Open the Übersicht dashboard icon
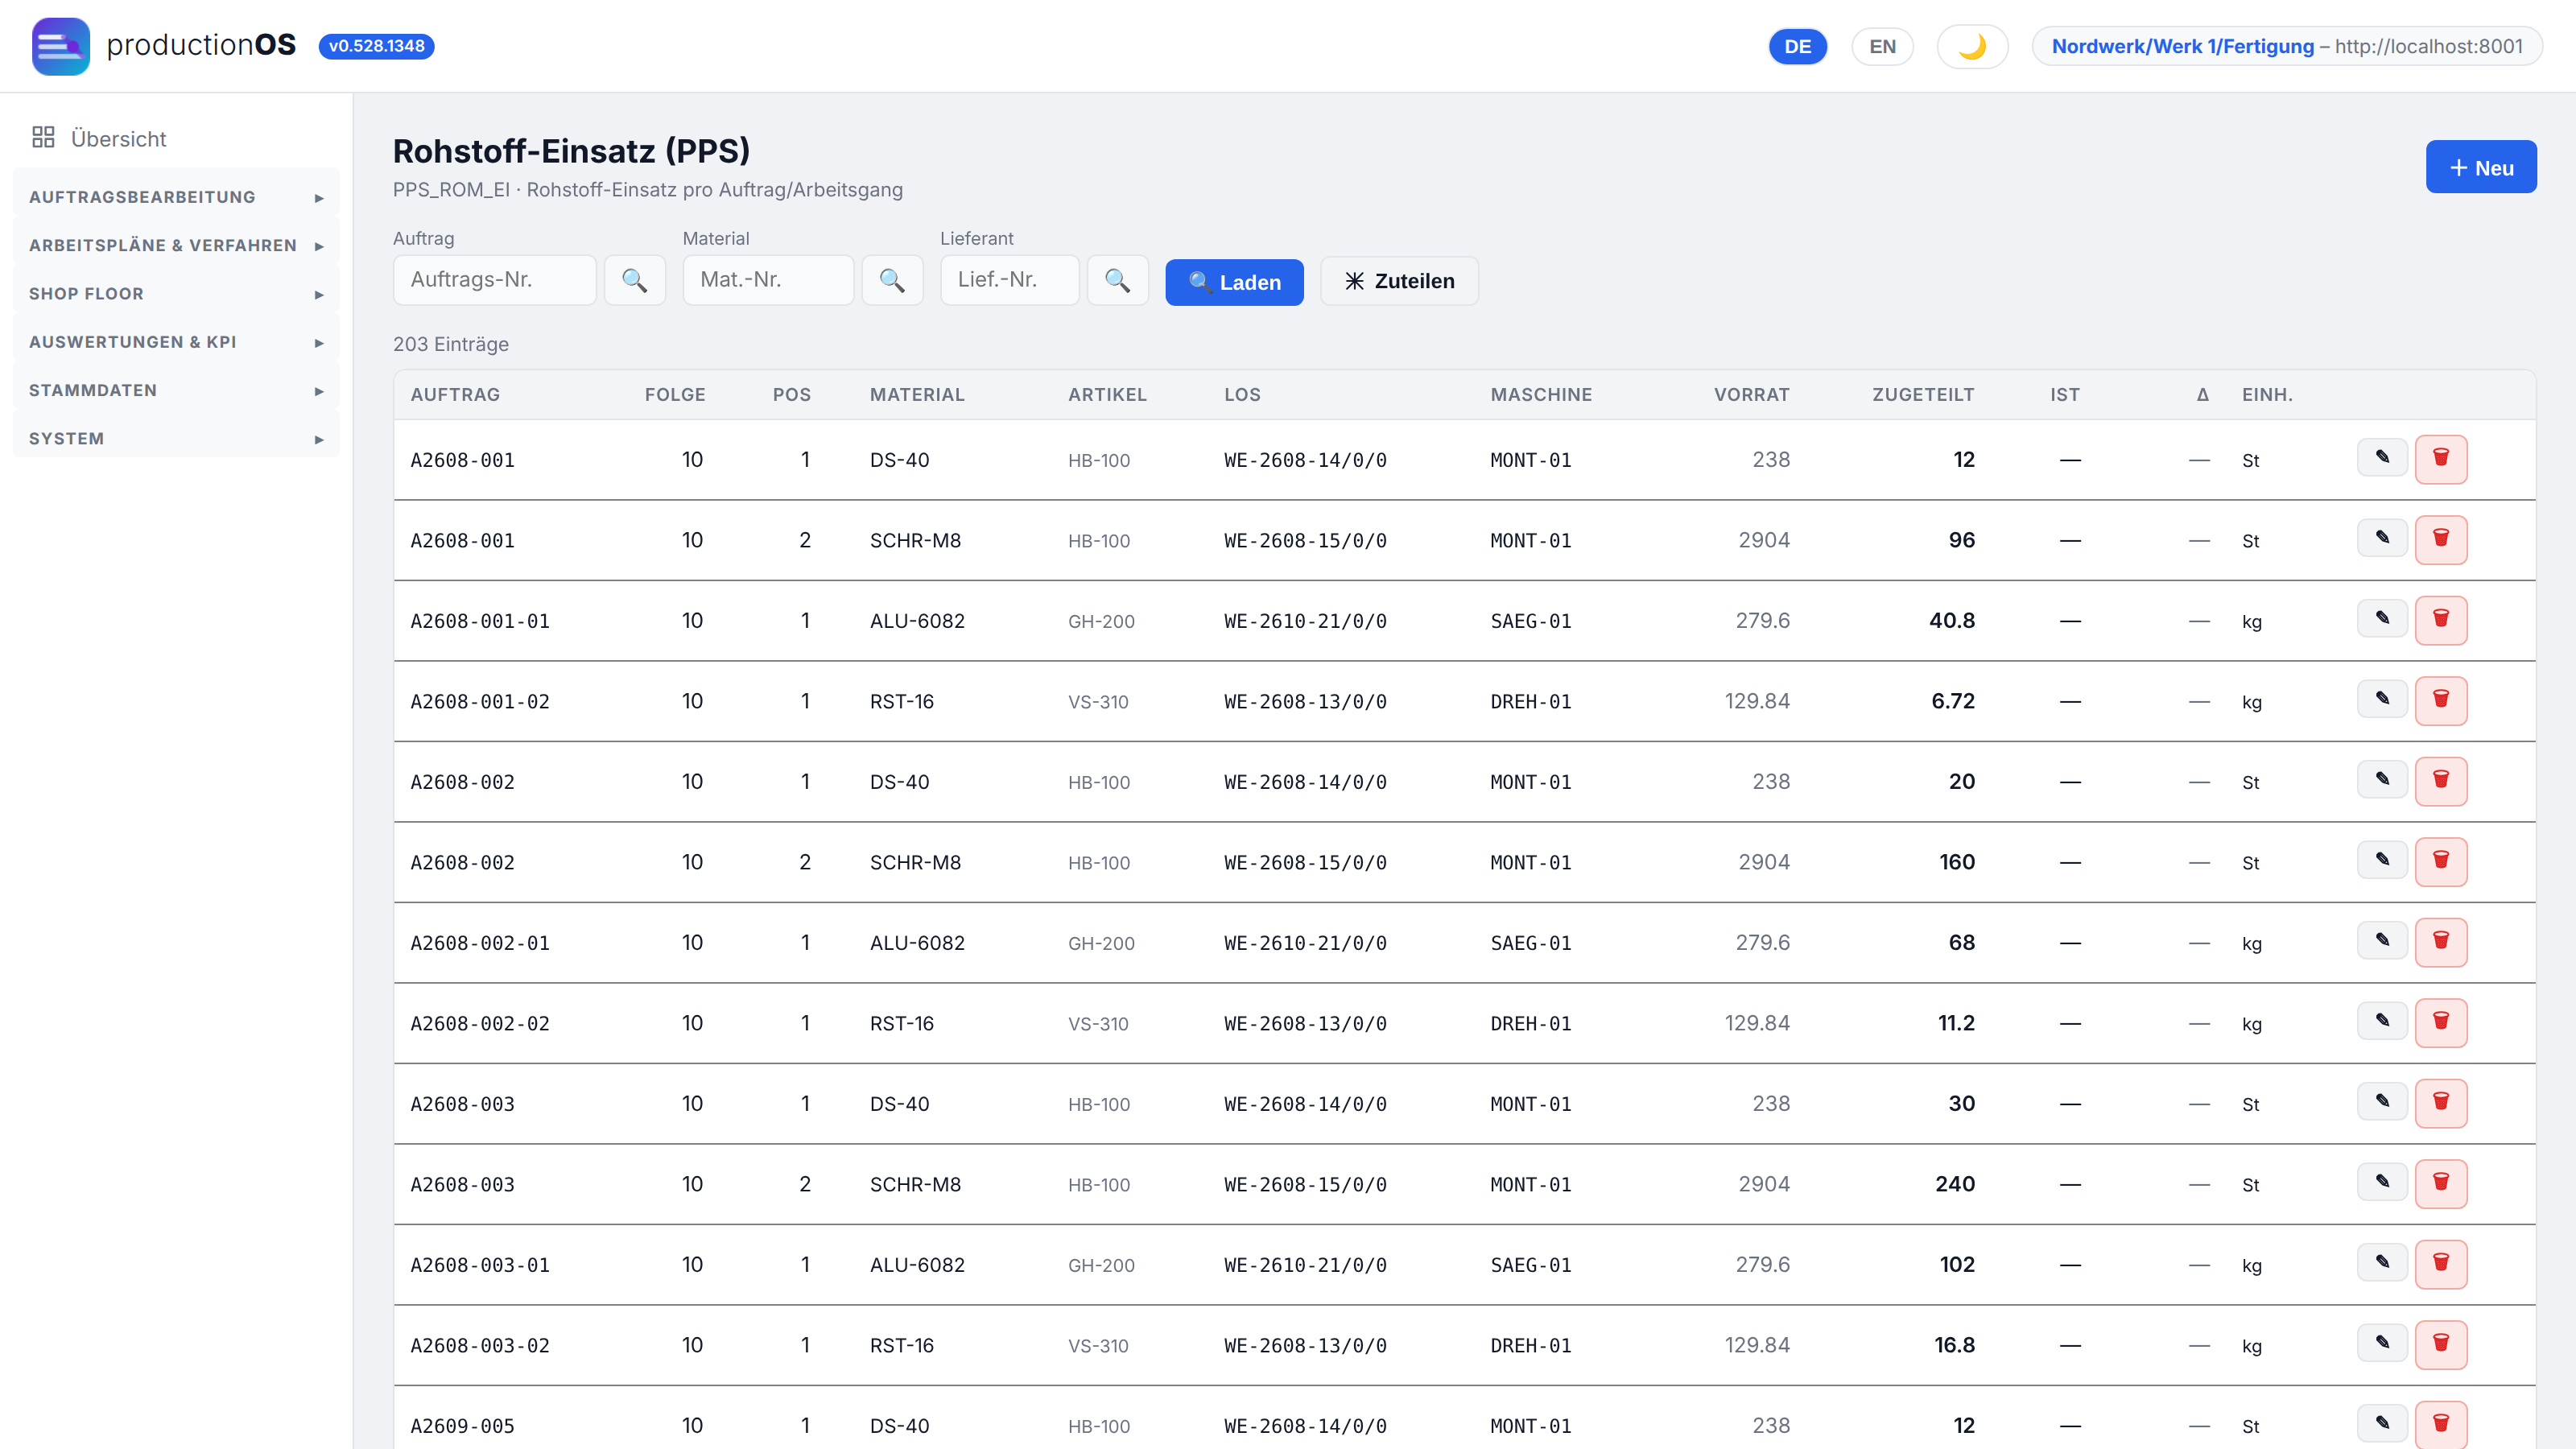 (x=43, y=138)
